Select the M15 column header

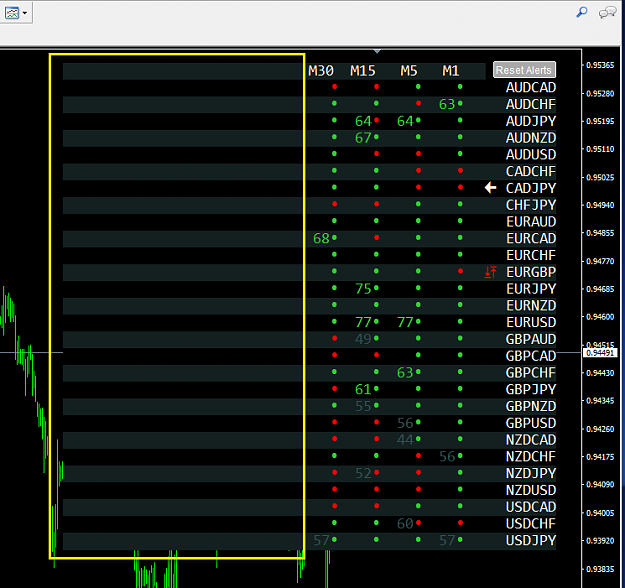point(363,71)
